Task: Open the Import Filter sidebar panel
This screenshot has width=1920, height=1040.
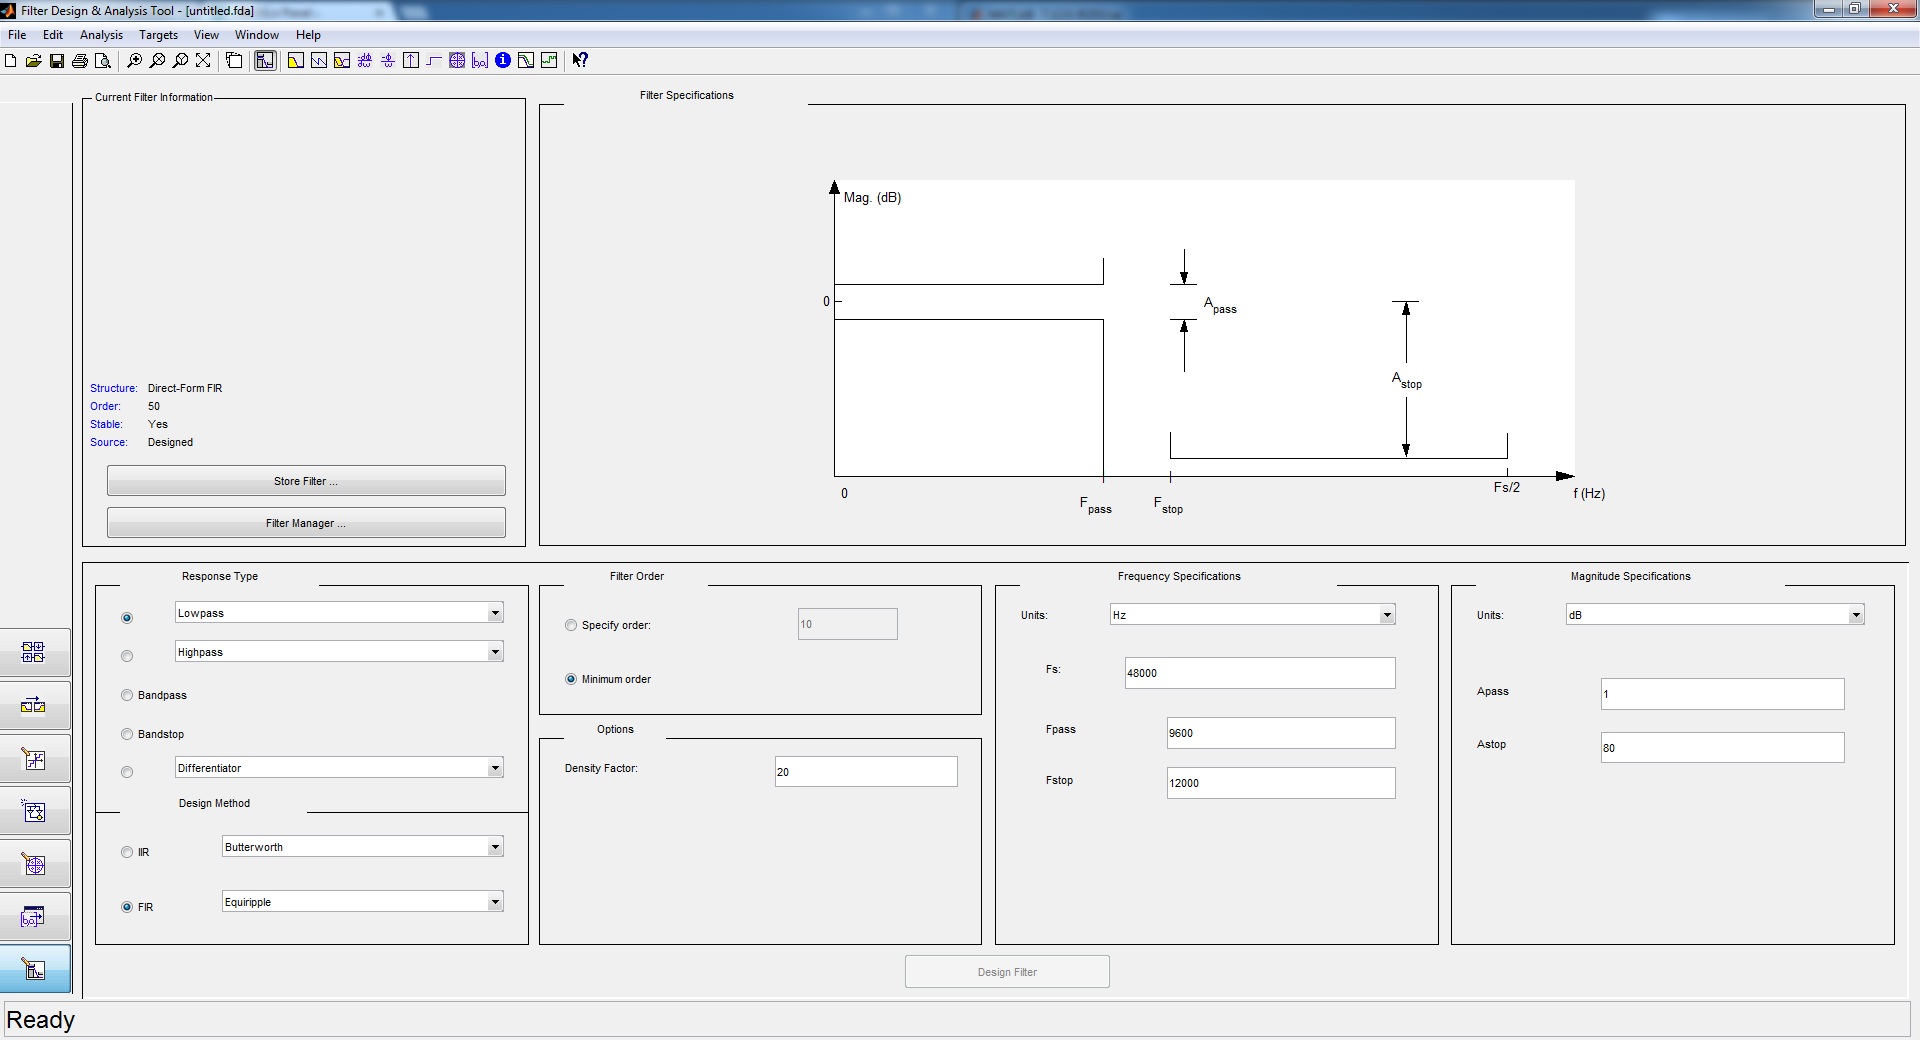Action: coord(34,917)
